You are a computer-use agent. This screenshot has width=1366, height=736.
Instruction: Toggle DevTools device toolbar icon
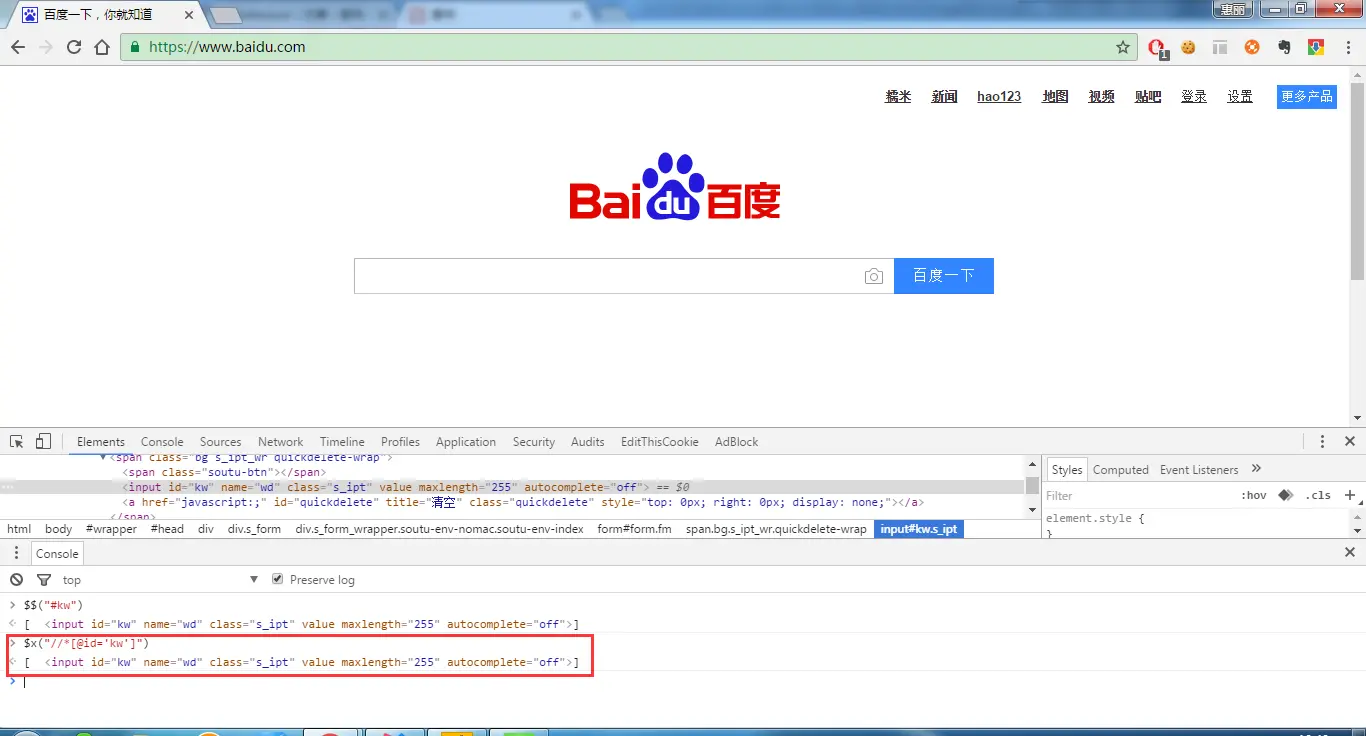(43, 441)
